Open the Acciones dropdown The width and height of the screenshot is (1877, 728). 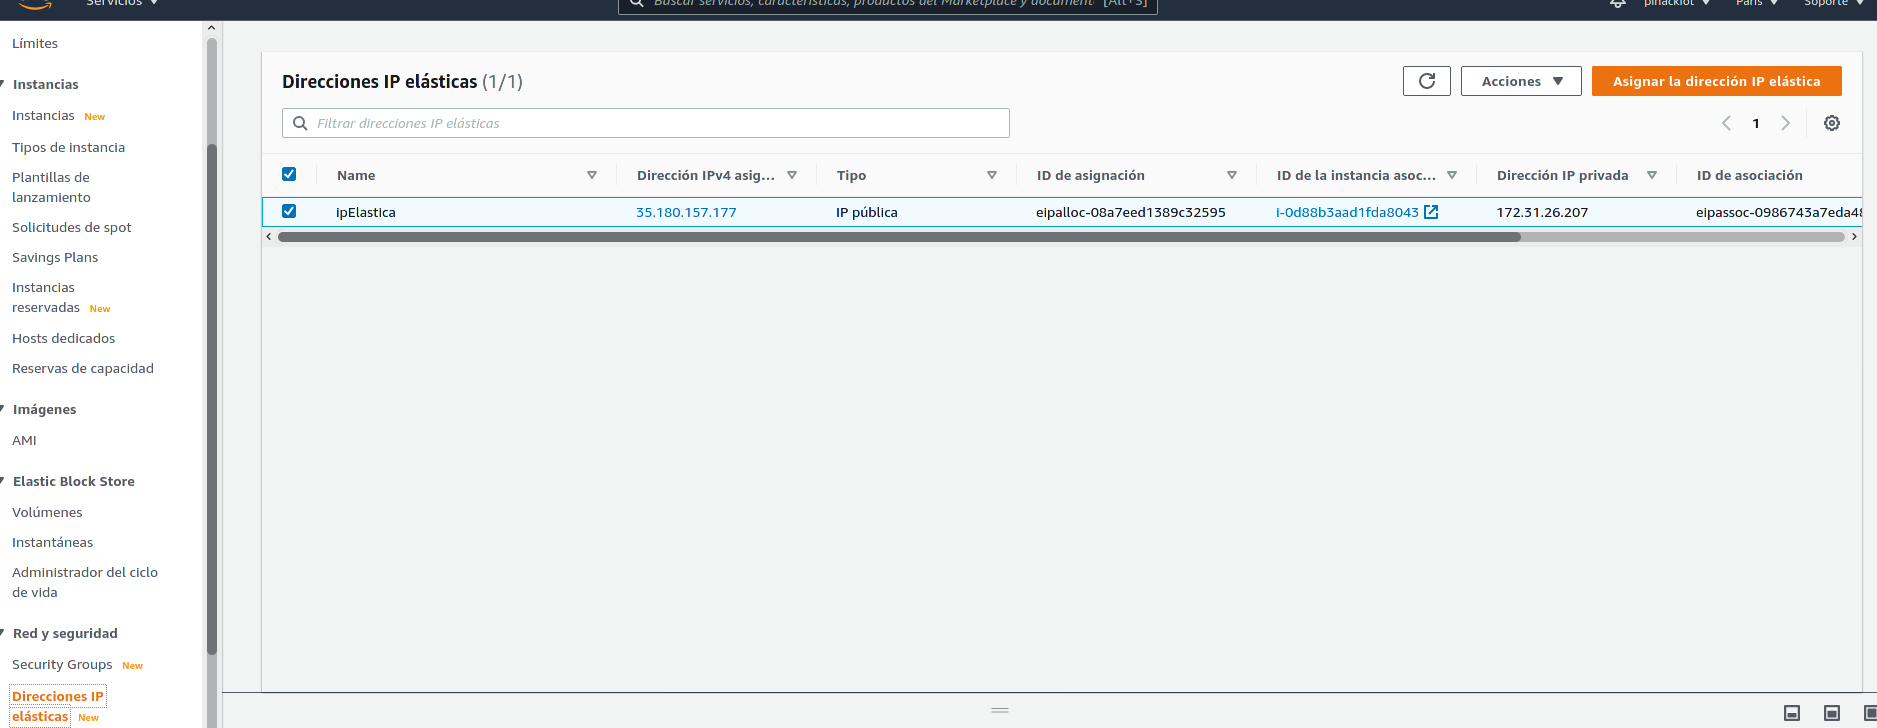1520,81
